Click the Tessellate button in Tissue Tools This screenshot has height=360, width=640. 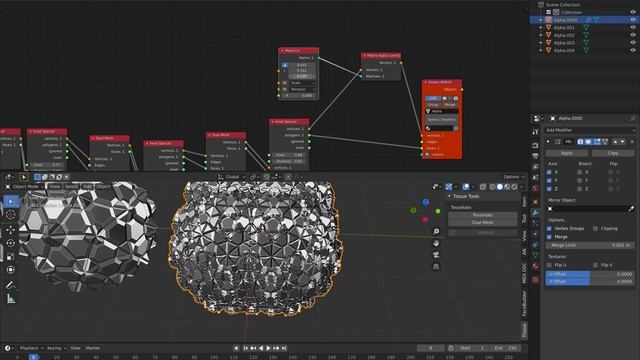(482, 215)
